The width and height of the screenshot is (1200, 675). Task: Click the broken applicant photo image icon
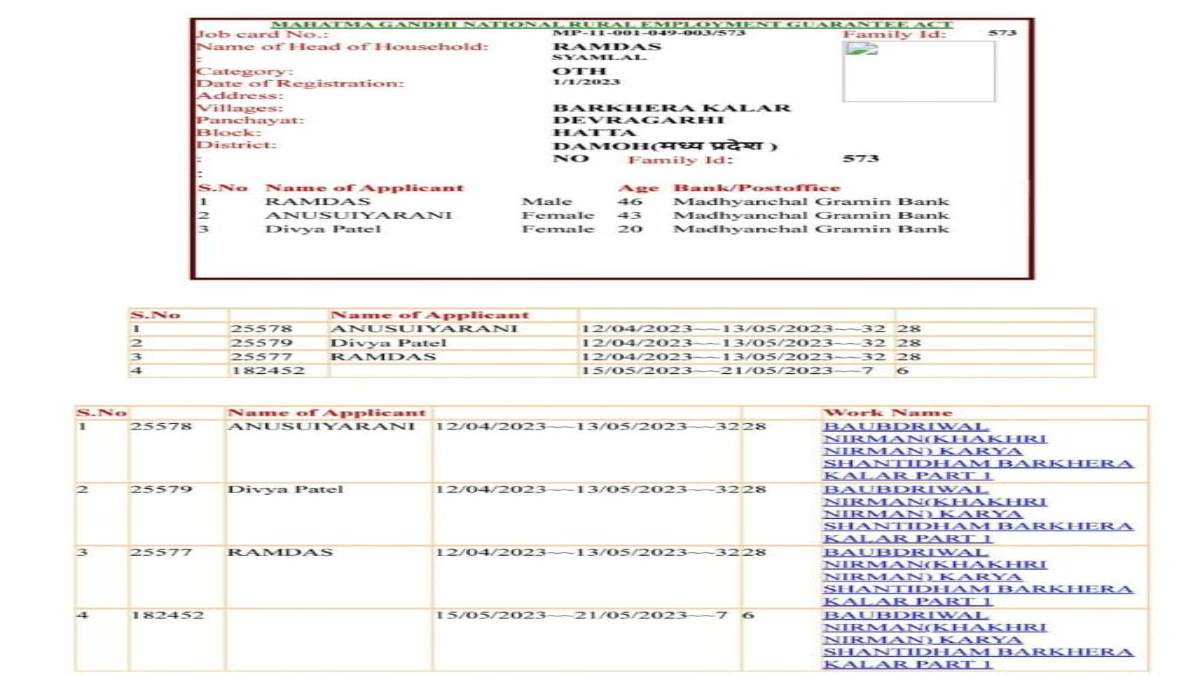(x=862, y=49)
